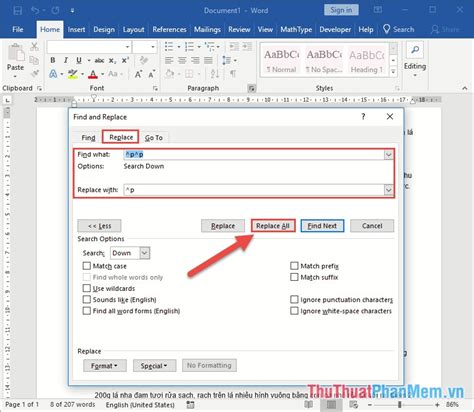The image size is (474, 412).
Task: Click the Cut scissors icon
Action: point(34,47)
